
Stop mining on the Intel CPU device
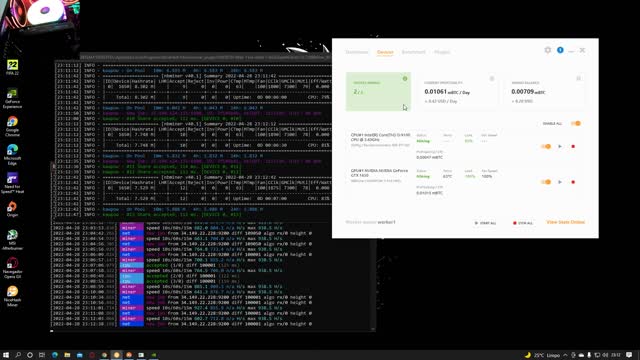click(x=573, y=146)
